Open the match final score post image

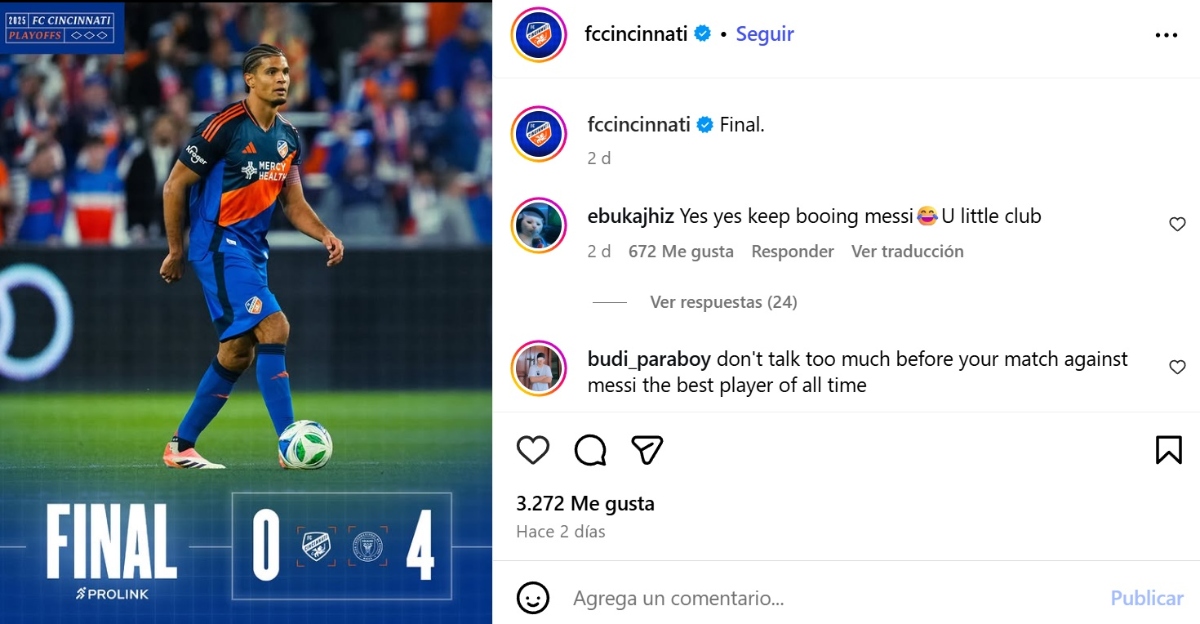[x=246, y=312]
